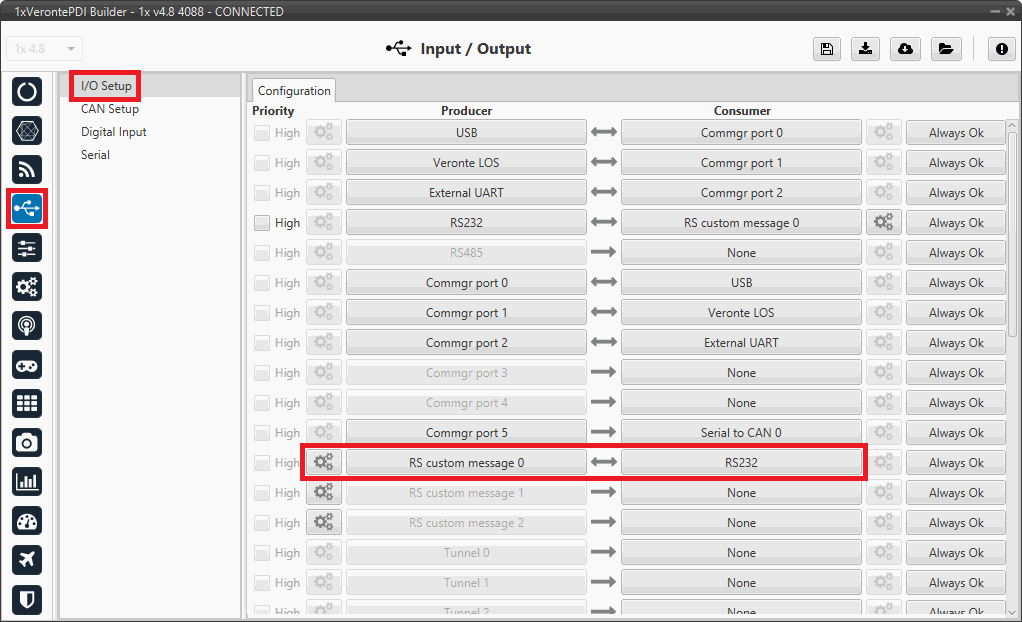Click the Veronte LOS producer button
The height and width of the screenshot is (622, 1022).
pyautogui.click(x=466, y=163)
